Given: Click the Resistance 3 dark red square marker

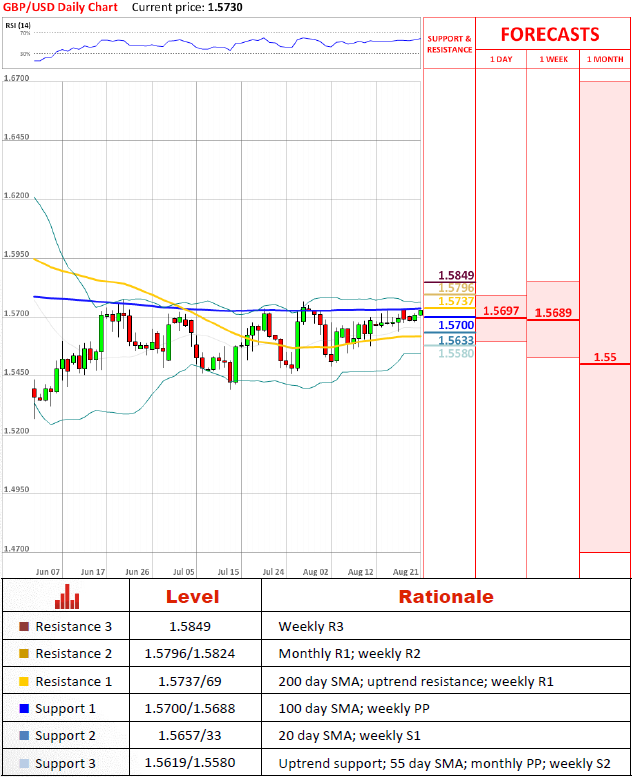Looking at the screenshot, I should pos(24,627).
